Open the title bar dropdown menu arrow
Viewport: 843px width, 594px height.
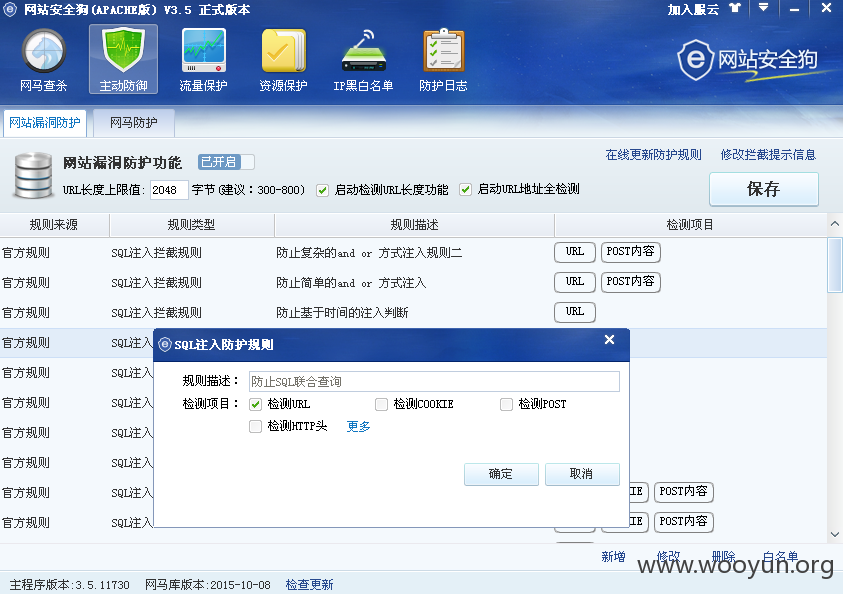coord(763,8)
